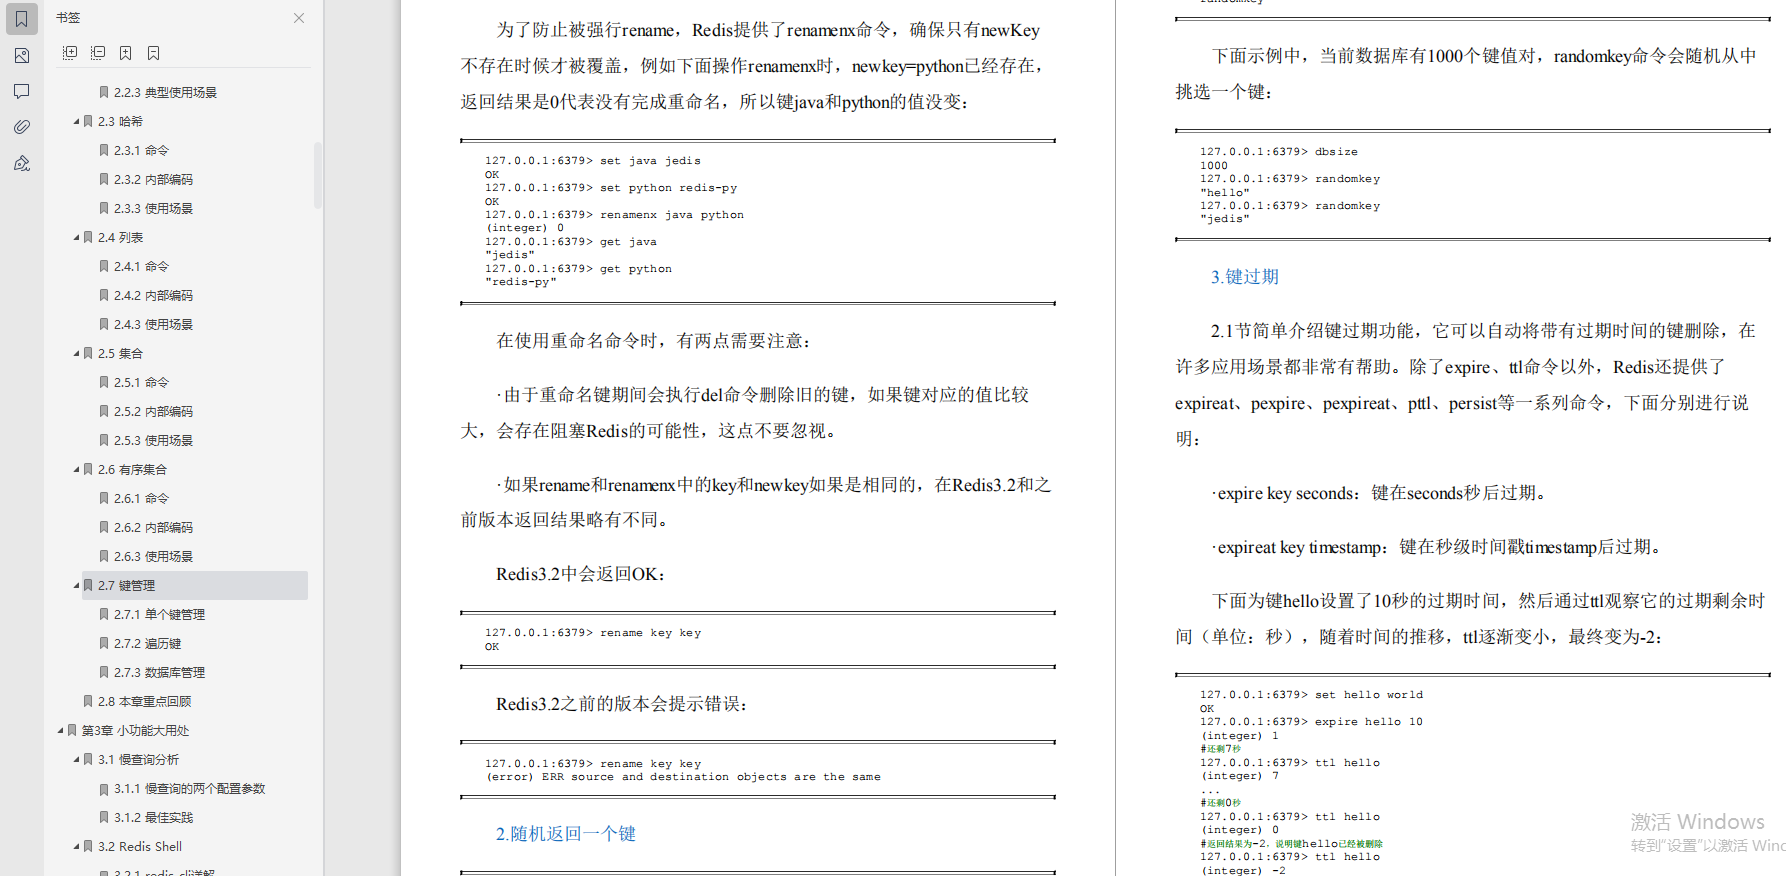Viewport: 1786px width, 876px height.
Task: Open the attachments paperclip icon
Action: pyautogui.click(x=21, y=127)
